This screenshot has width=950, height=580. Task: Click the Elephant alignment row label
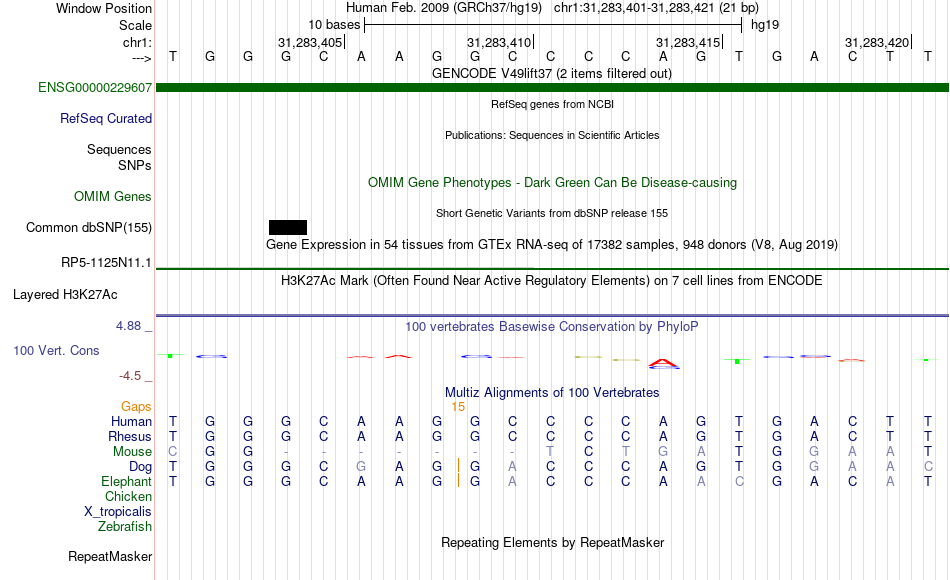point(126,482)
